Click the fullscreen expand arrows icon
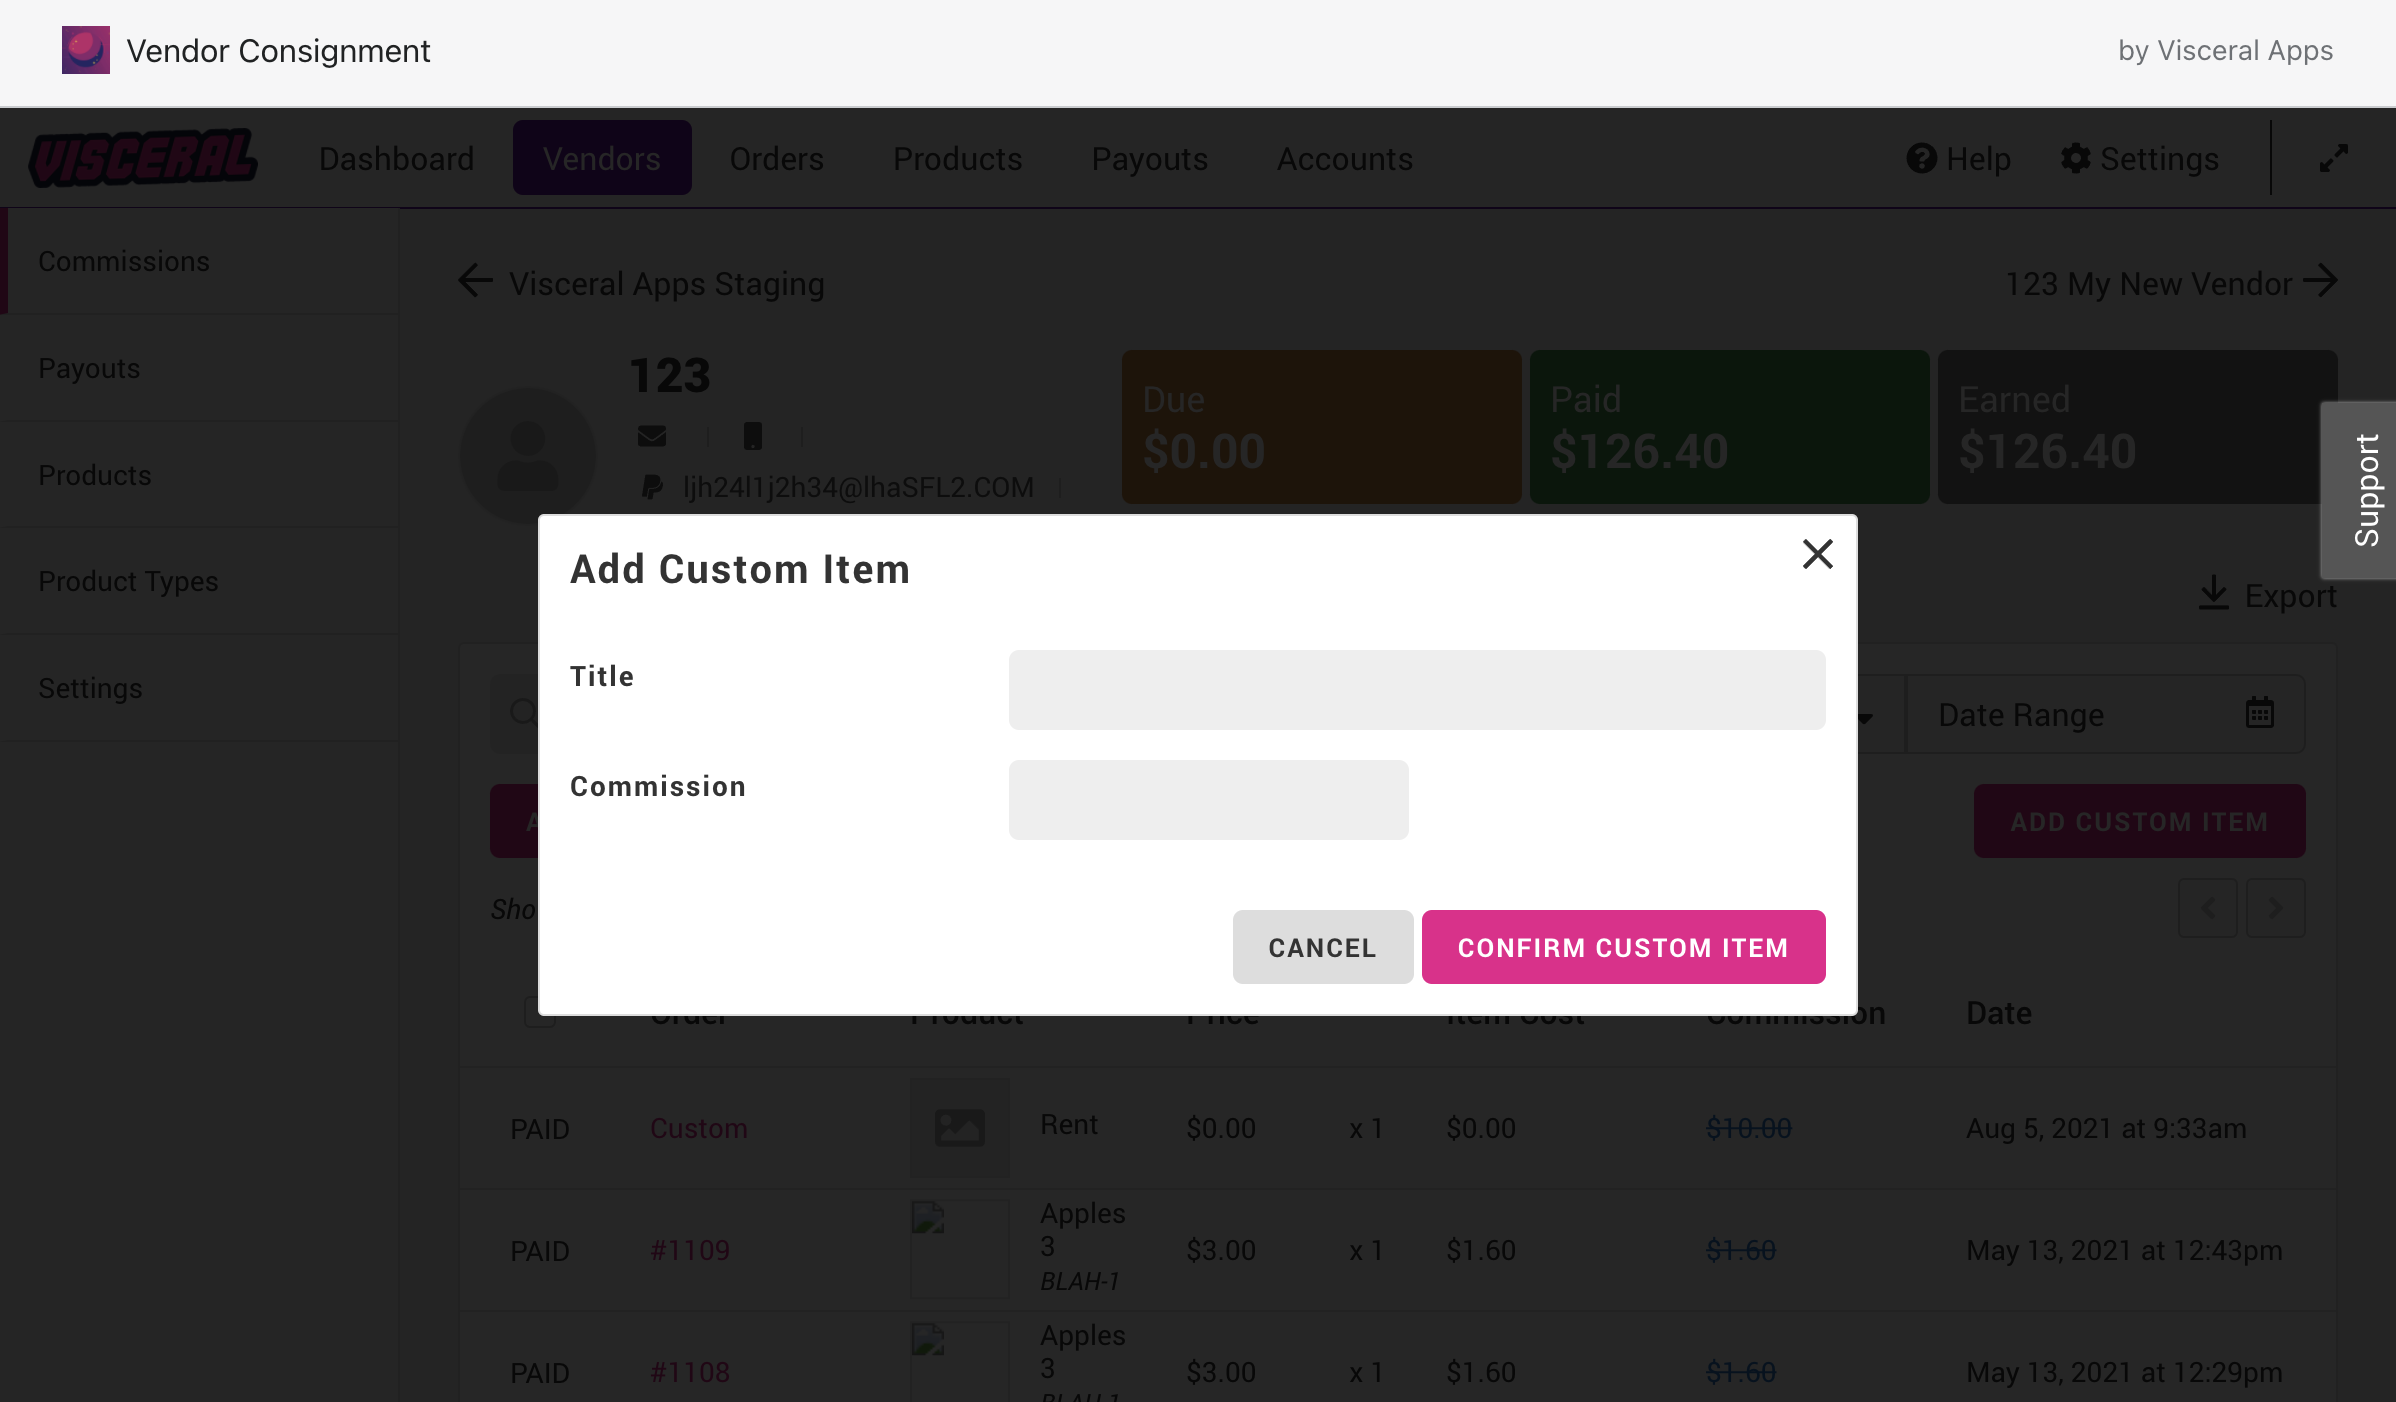2396x1402 pixels. click(2333, 158)
